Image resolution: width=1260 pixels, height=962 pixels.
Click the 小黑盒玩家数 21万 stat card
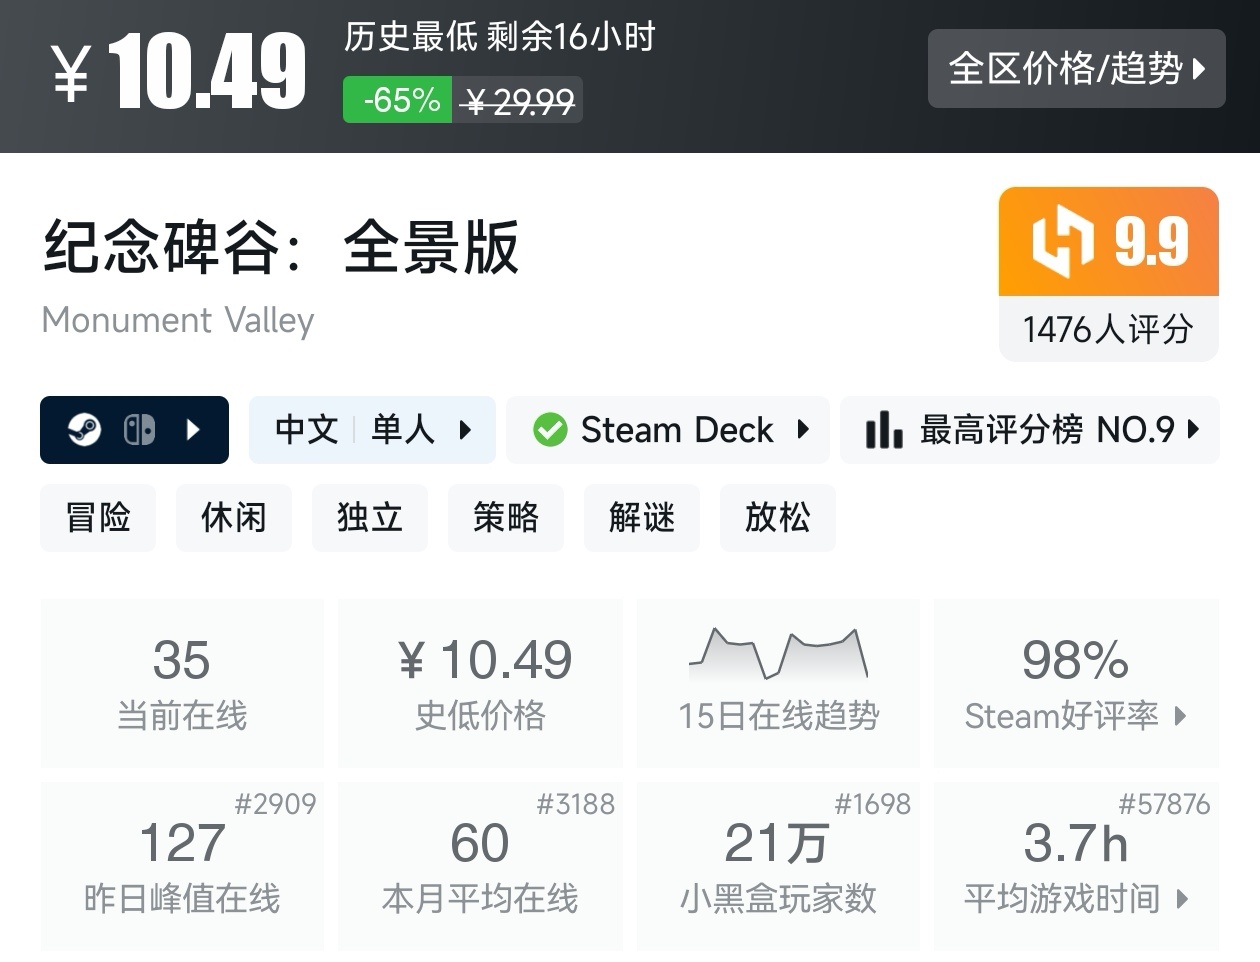778,866
